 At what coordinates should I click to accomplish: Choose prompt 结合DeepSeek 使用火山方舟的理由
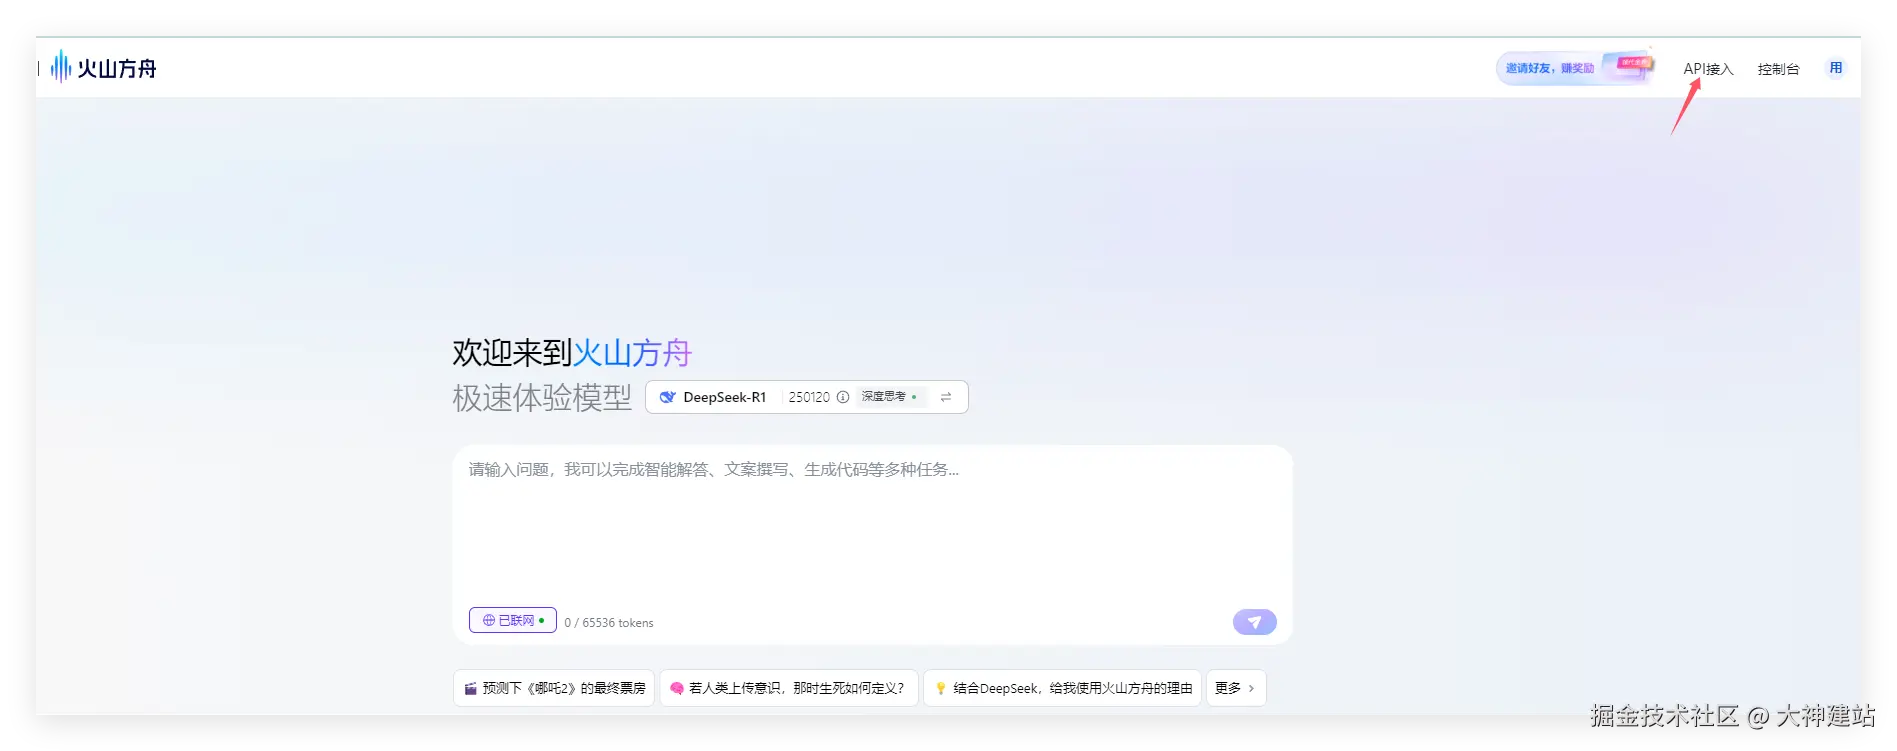point(1062,688)
